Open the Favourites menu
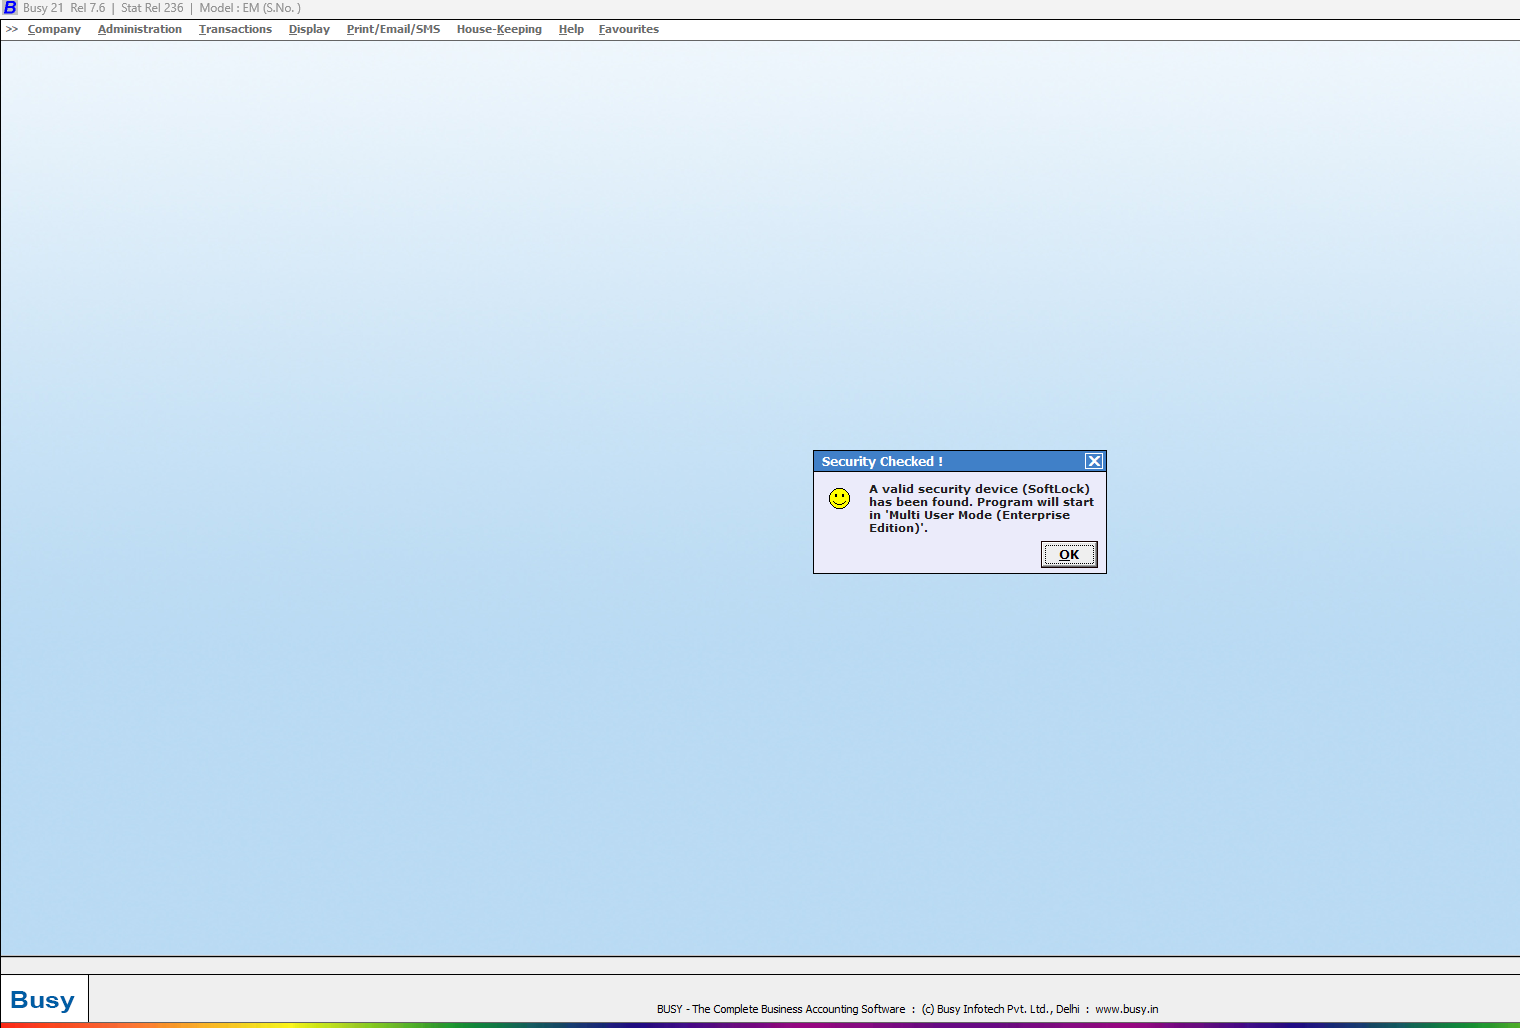This screenshot has width=1520, height=1028. [x=629, y=29]
